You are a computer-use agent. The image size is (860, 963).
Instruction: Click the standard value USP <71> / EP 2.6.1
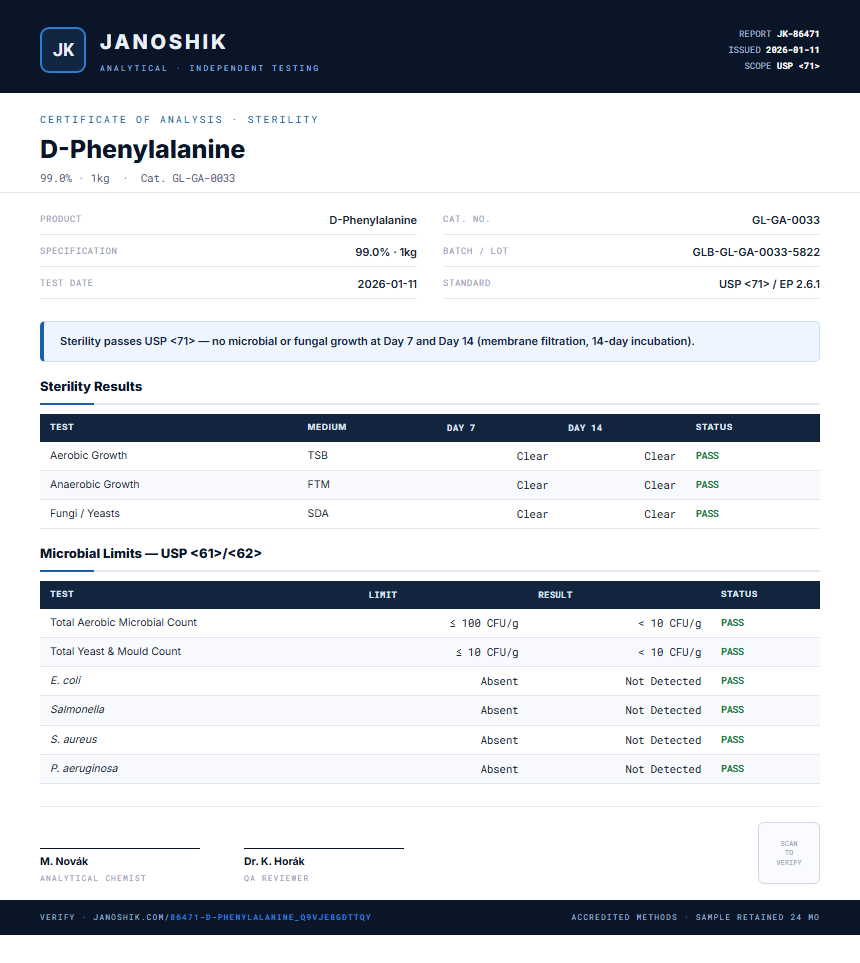pyautogui.click(x=770, y=284)
